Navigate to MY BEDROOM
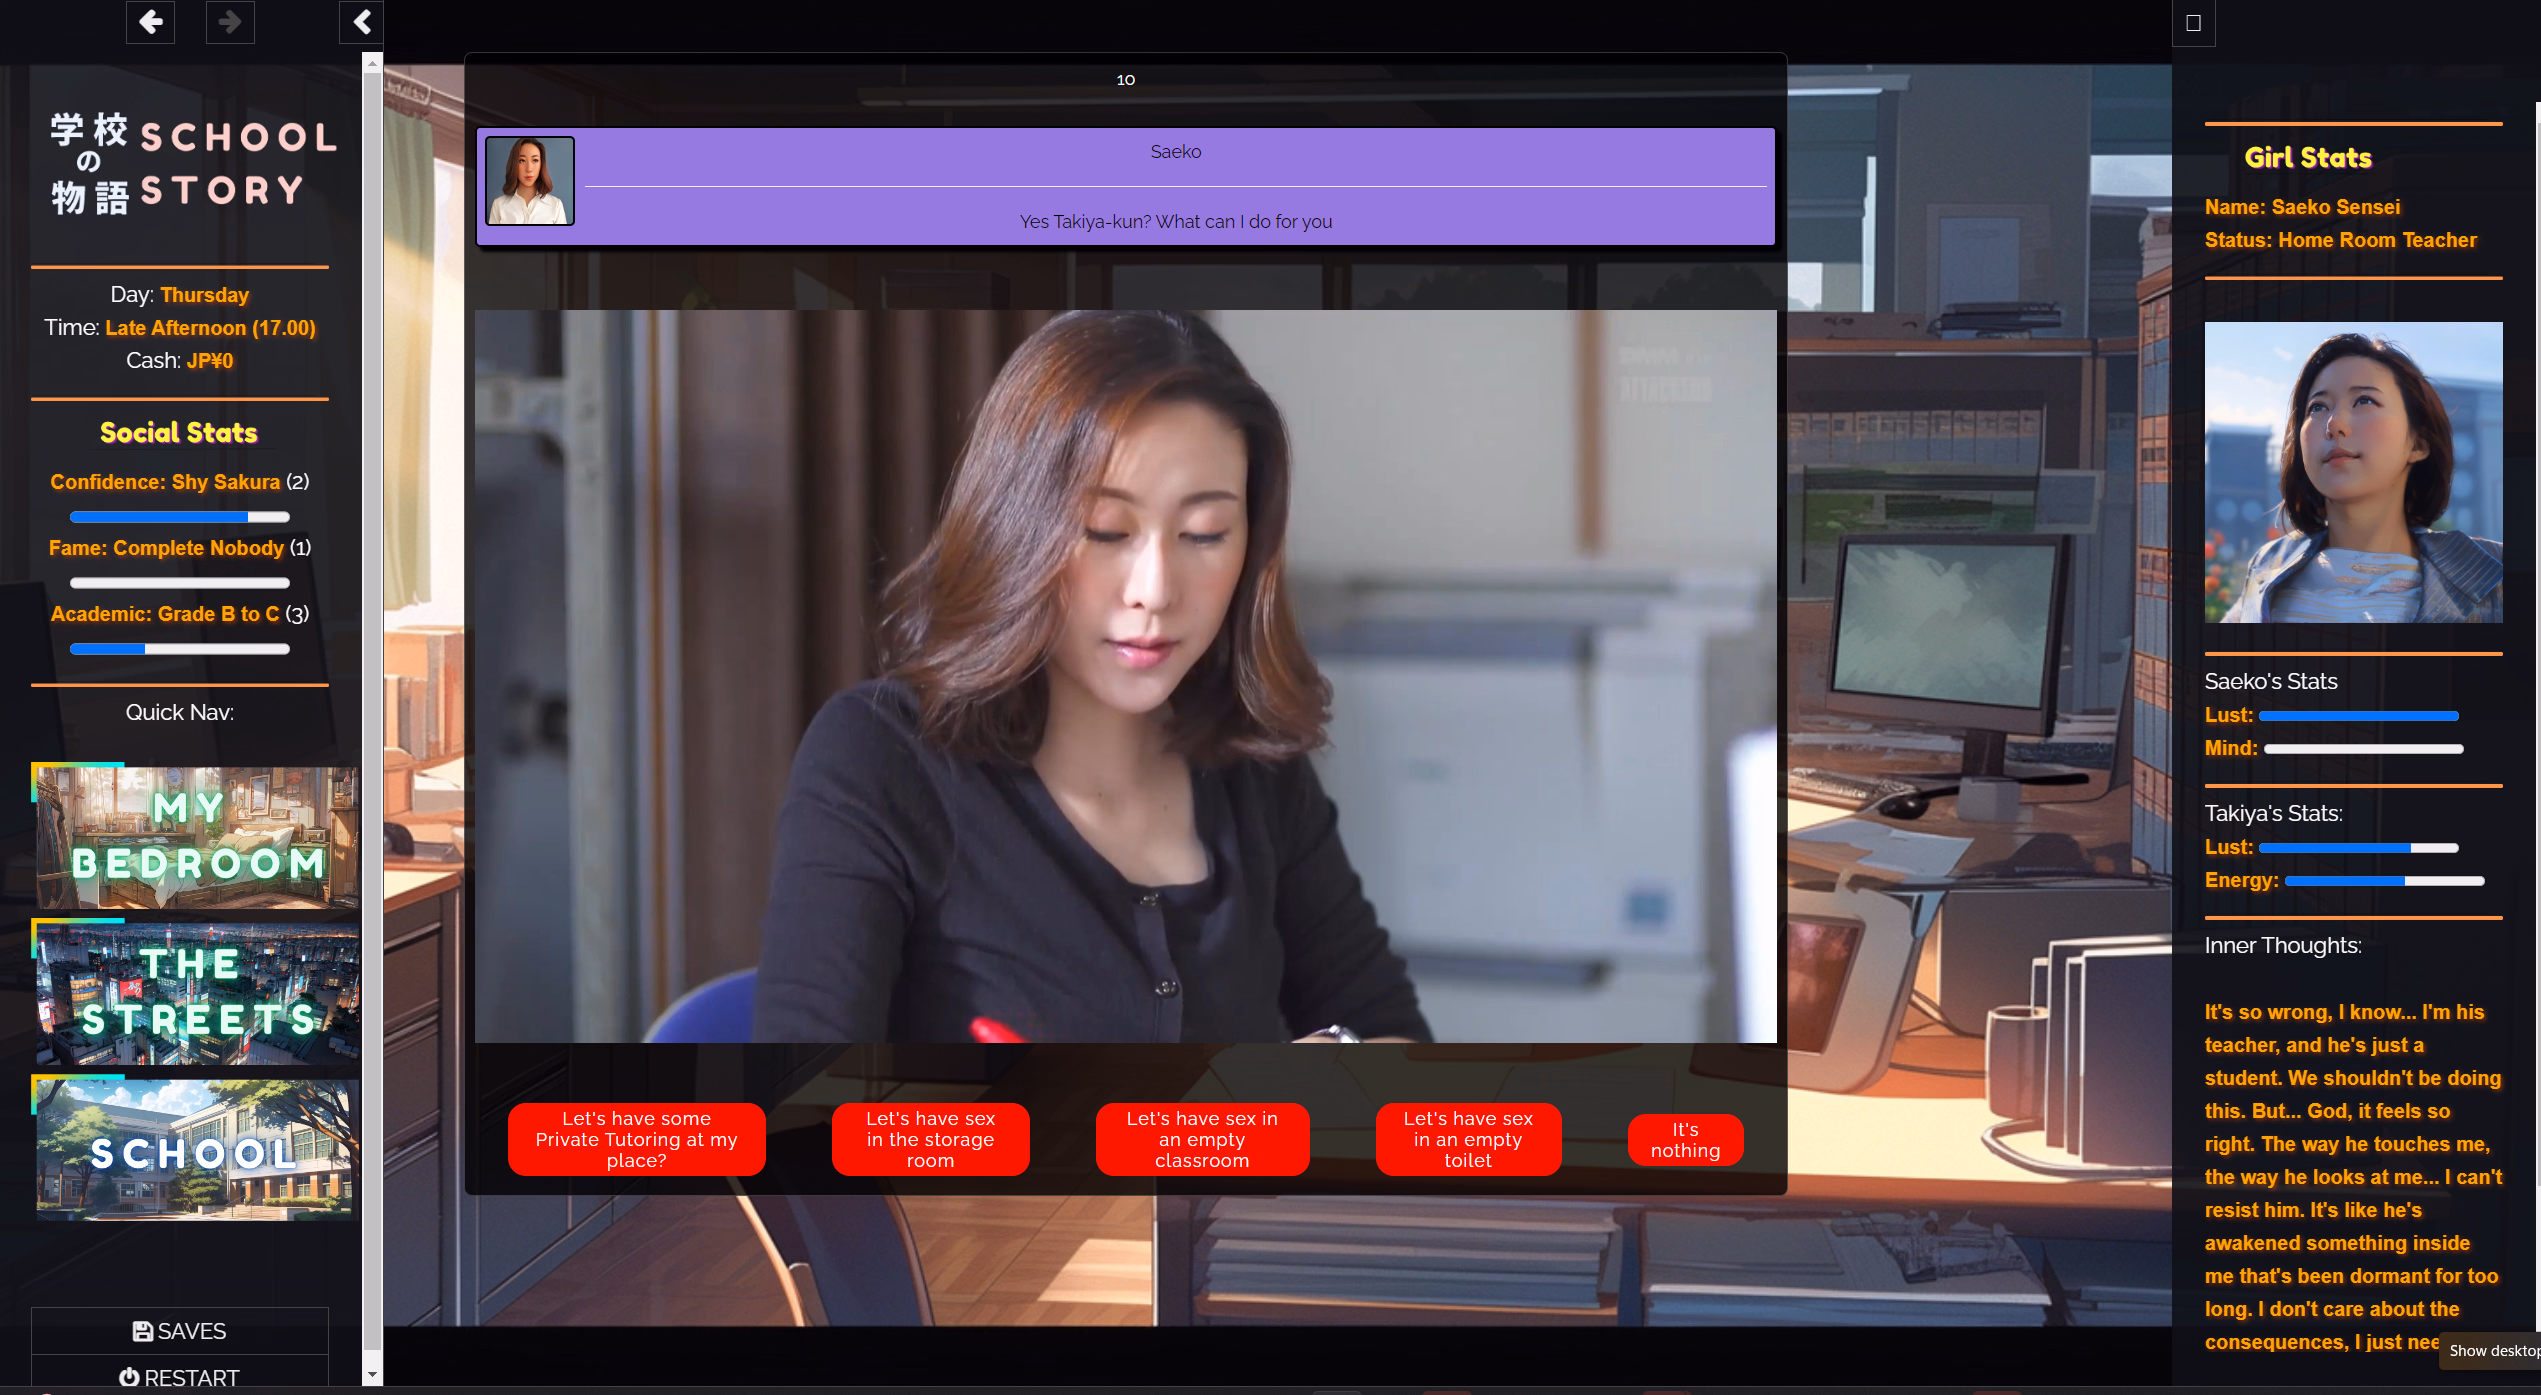 197,837
